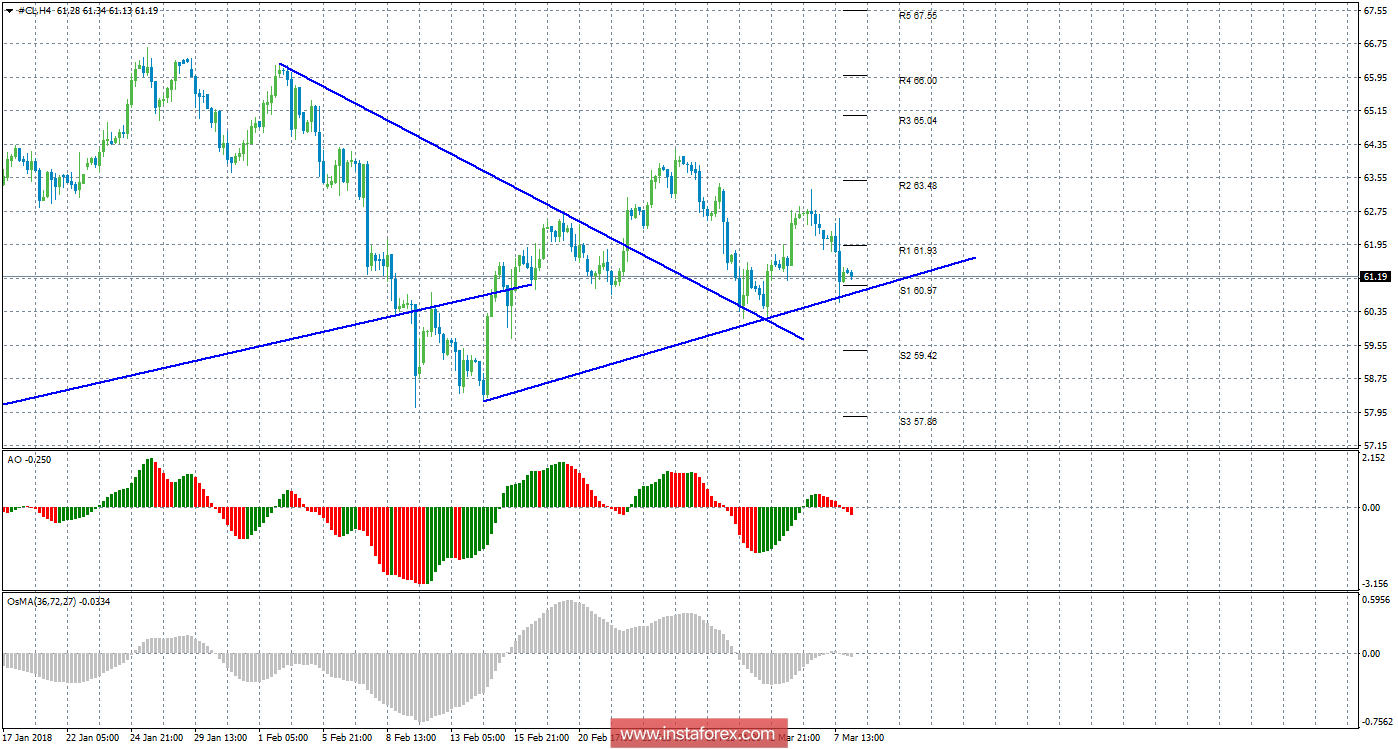
Task: Select the R1 61.93 pivot label
Action: (x=918, y=250)
